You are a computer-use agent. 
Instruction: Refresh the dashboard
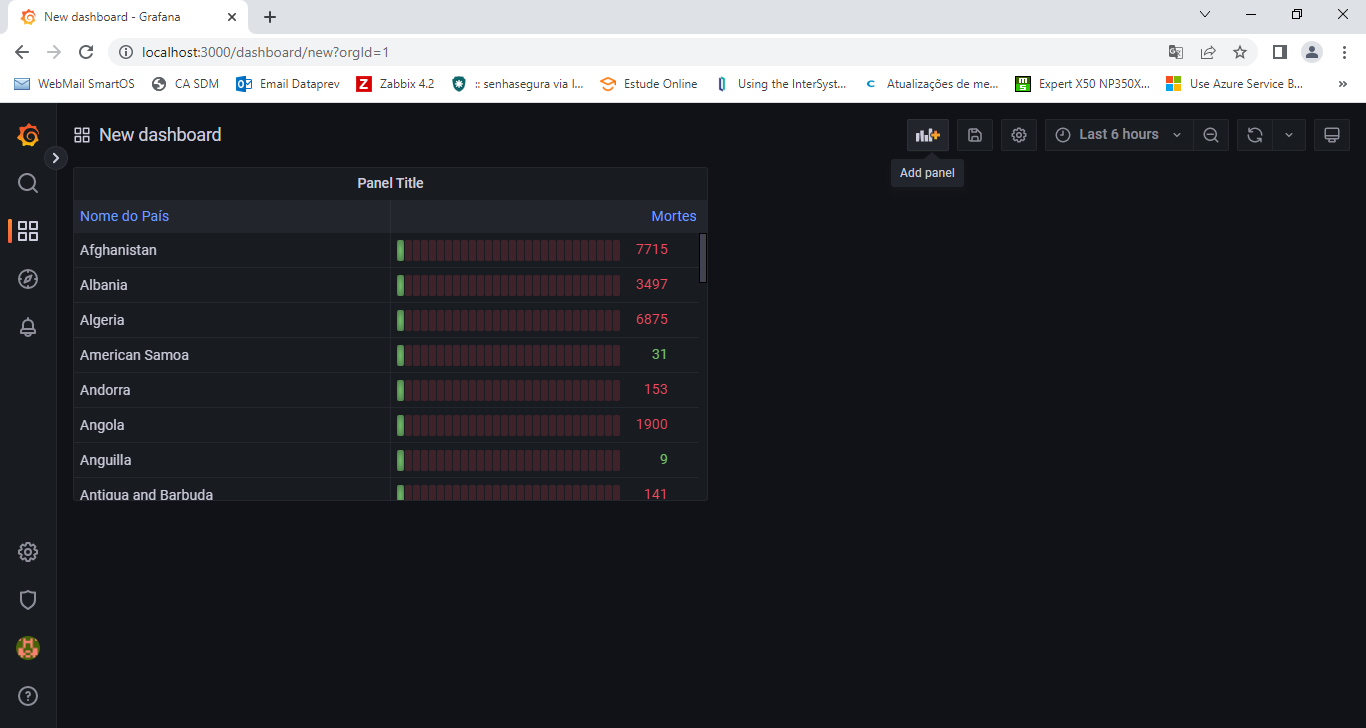pyautogui.click(x=1254, y=135)
